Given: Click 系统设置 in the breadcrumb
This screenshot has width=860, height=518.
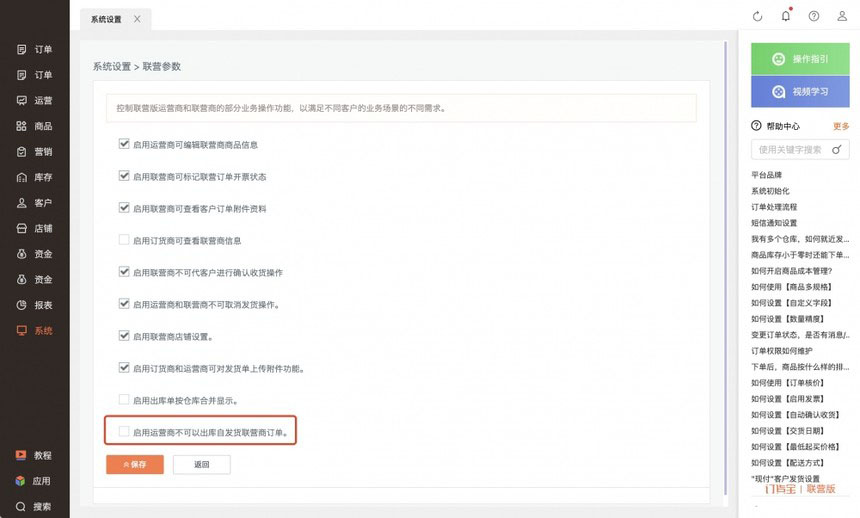Looking at the screenshot, I should coord(112,66).
